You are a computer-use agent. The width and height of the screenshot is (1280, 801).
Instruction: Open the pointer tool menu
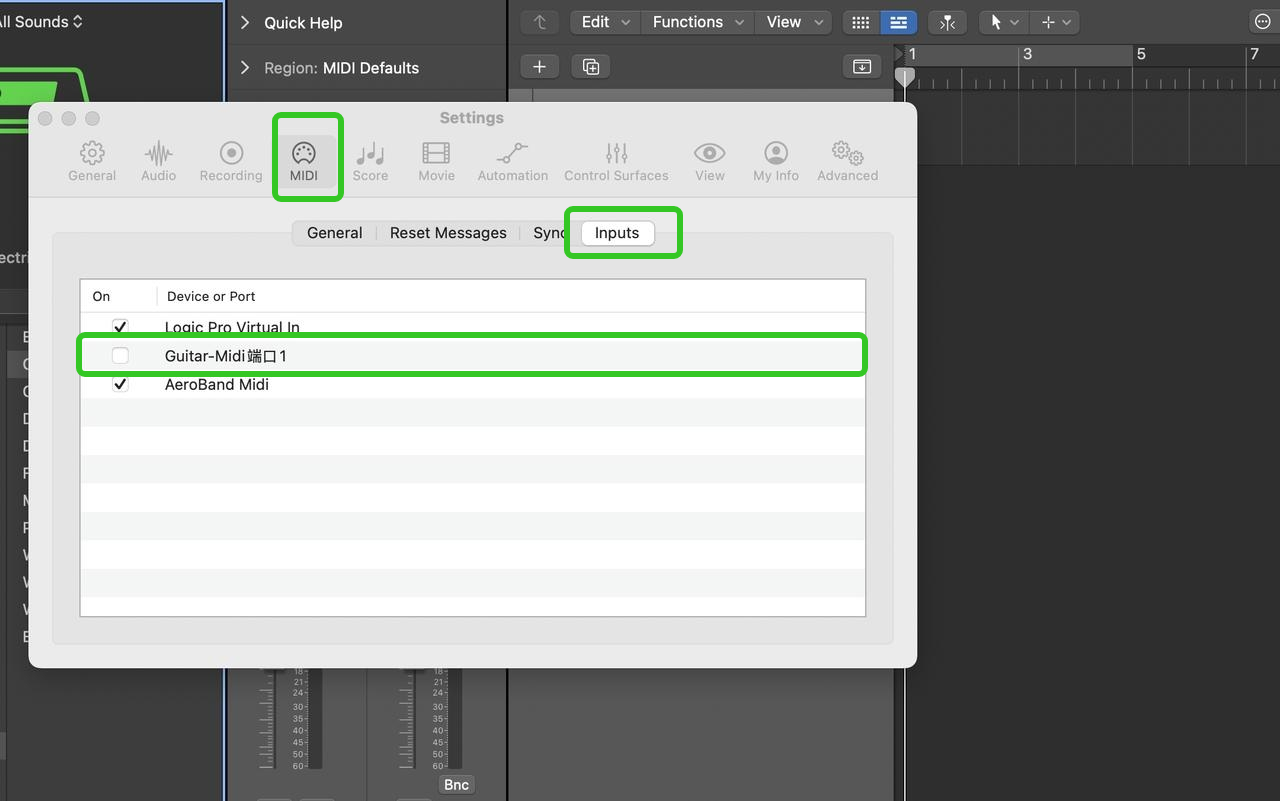pos(1003,22)
